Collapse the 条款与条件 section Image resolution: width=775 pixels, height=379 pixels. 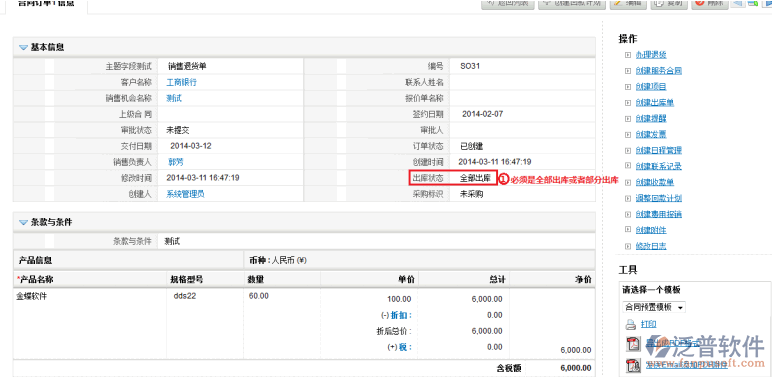click(23, 223)
